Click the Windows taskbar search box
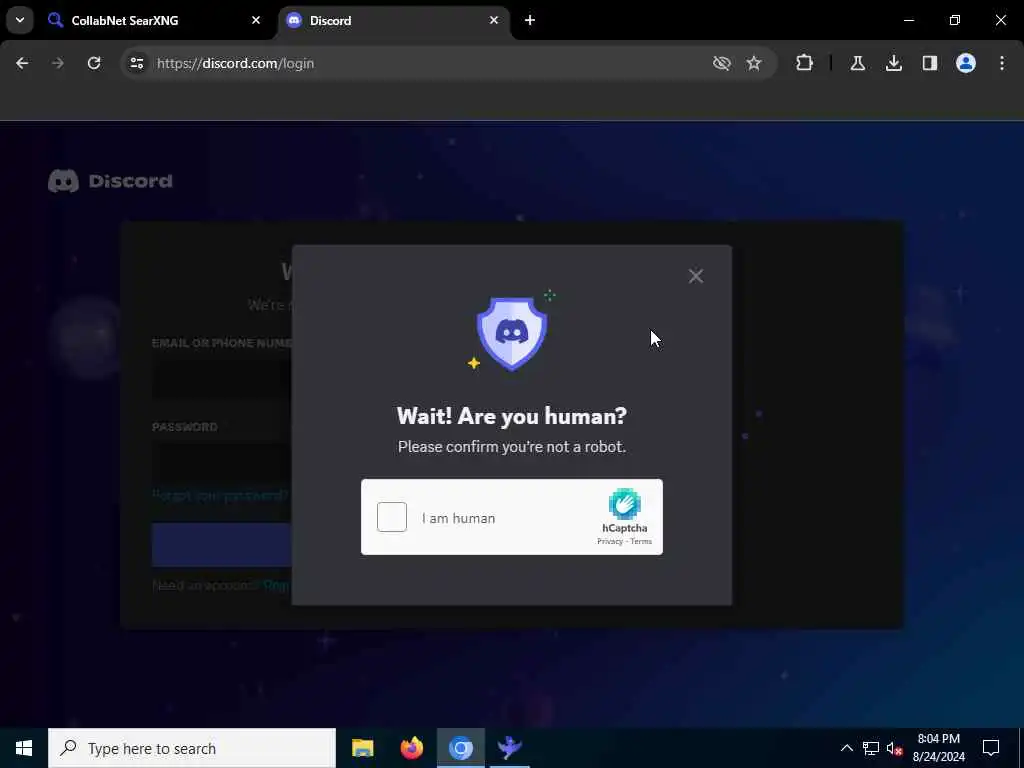The height and width of the screenshot is (768, 1024). [192, 748]
